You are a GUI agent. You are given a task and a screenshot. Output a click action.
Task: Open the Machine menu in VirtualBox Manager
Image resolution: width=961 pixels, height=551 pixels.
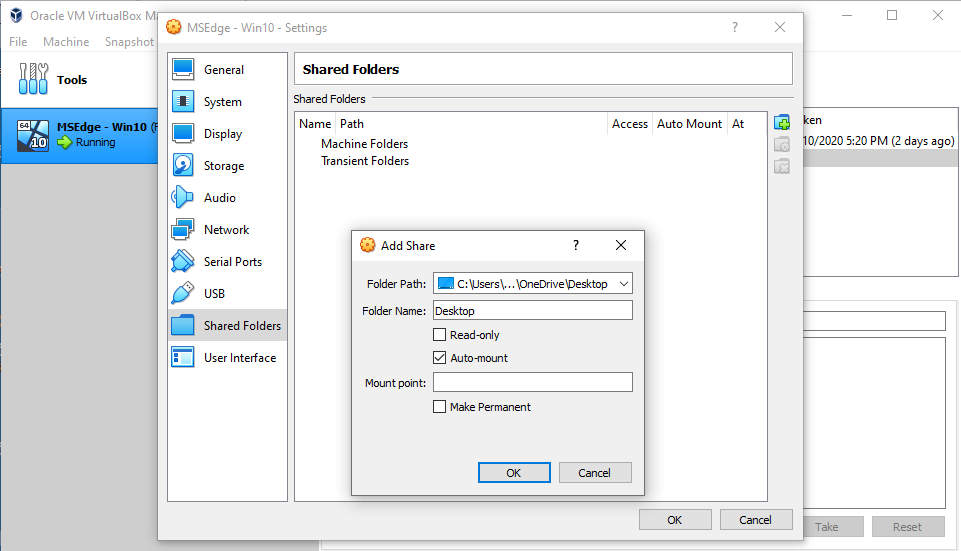coord(66,42)
